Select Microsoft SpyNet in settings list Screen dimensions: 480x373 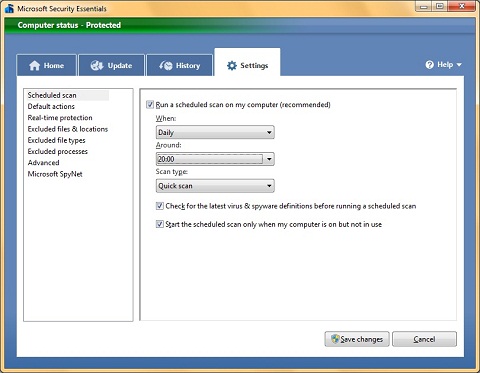tap(55, 174)
